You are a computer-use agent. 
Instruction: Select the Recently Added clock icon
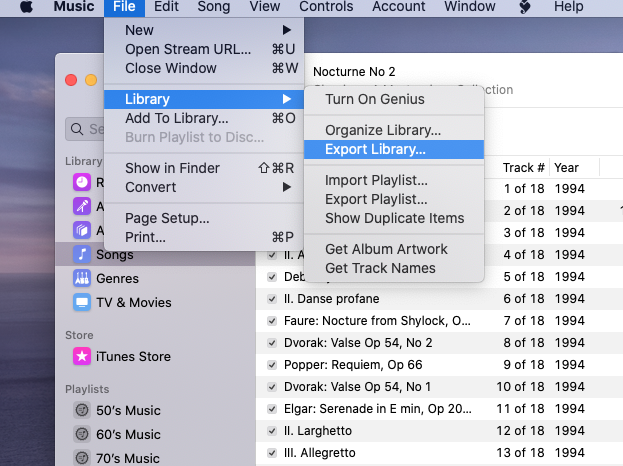tap(82, 182)
